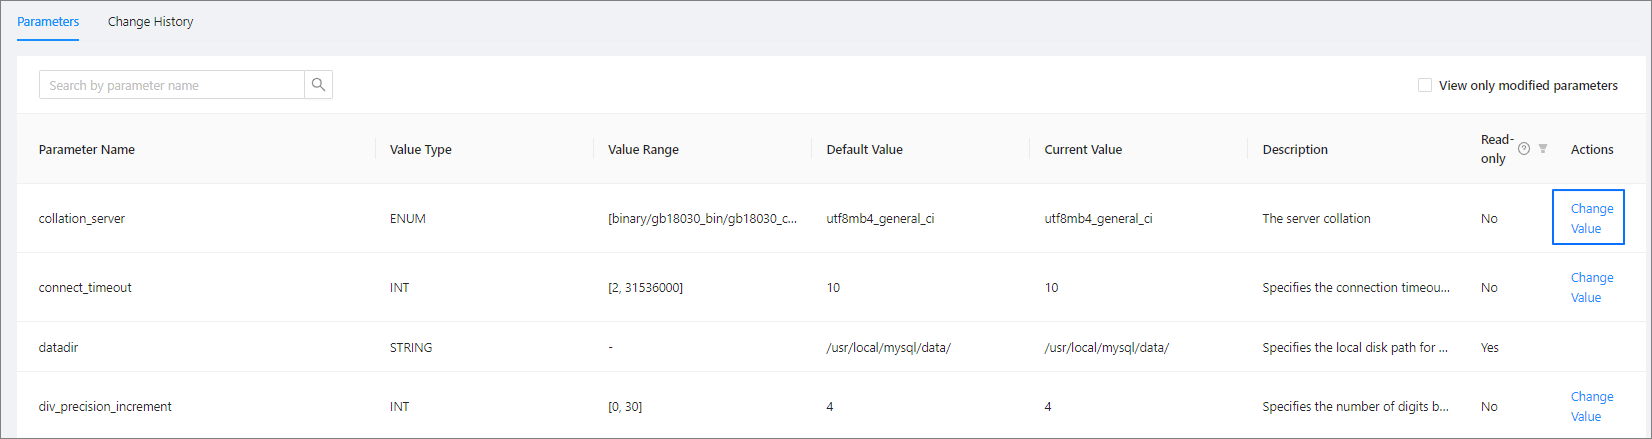Viewport: 1652px width, 439px height.
Task: Focus the Search by parameter name field
Action: click(171, 85)
